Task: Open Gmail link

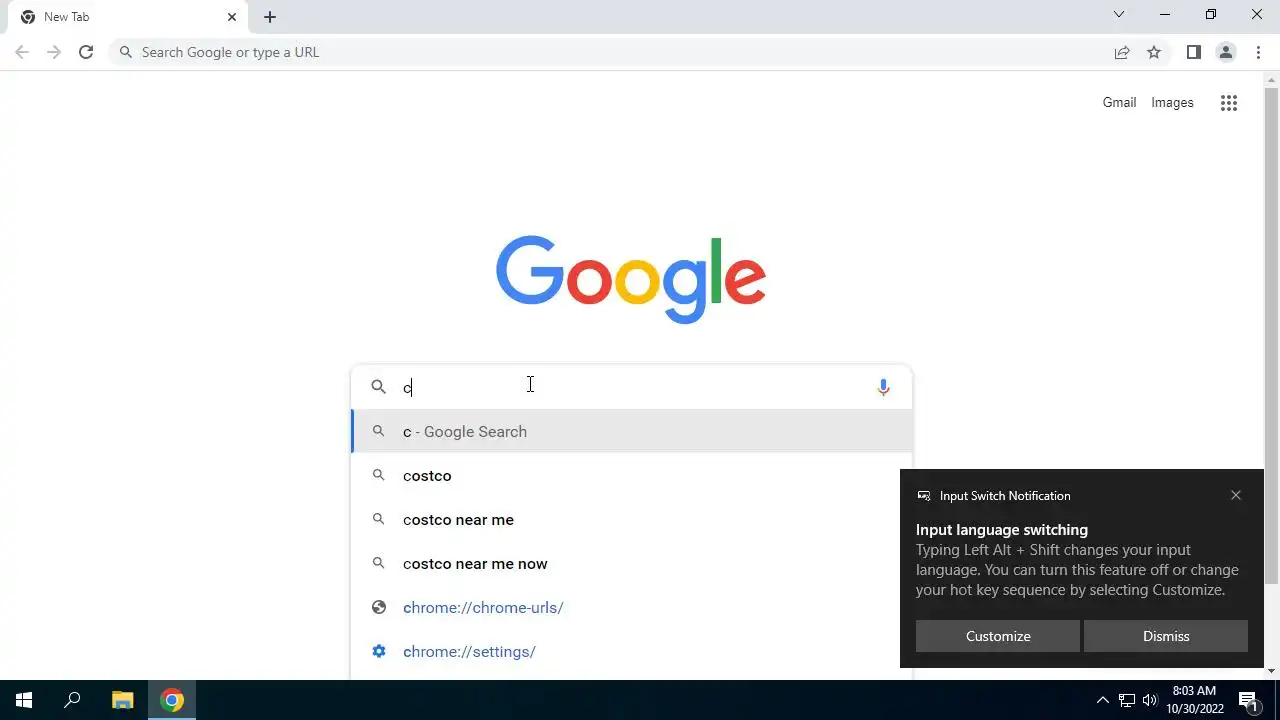Action: point(1119,102)
